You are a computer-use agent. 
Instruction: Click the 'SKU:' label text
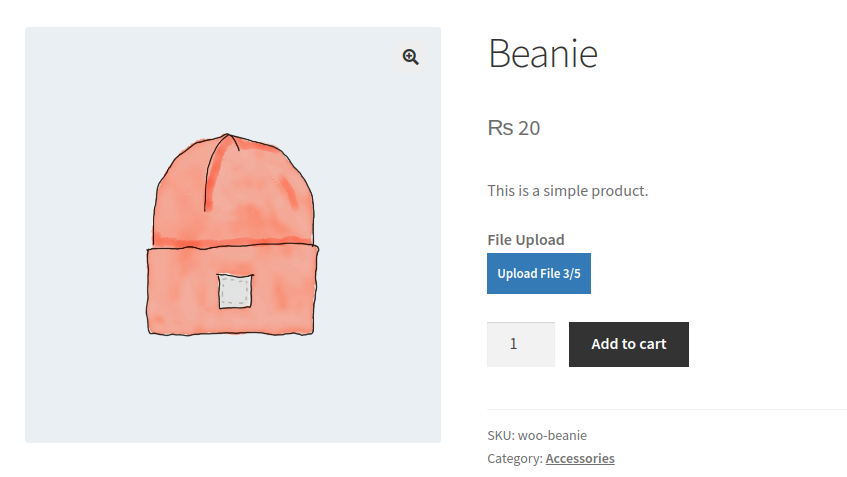pyautogui.click(x=500, y=435)
